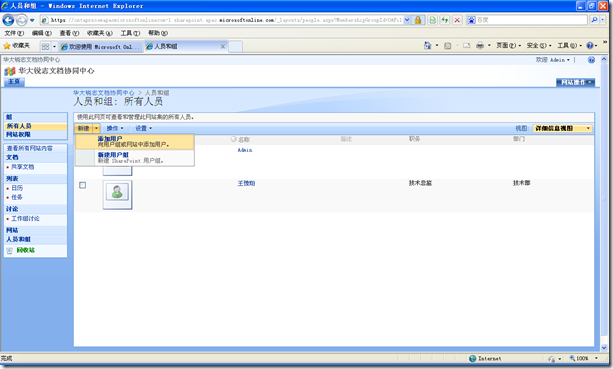Select 所有人员 in left navigation
The image size is (613, 369).
point(19,126)
